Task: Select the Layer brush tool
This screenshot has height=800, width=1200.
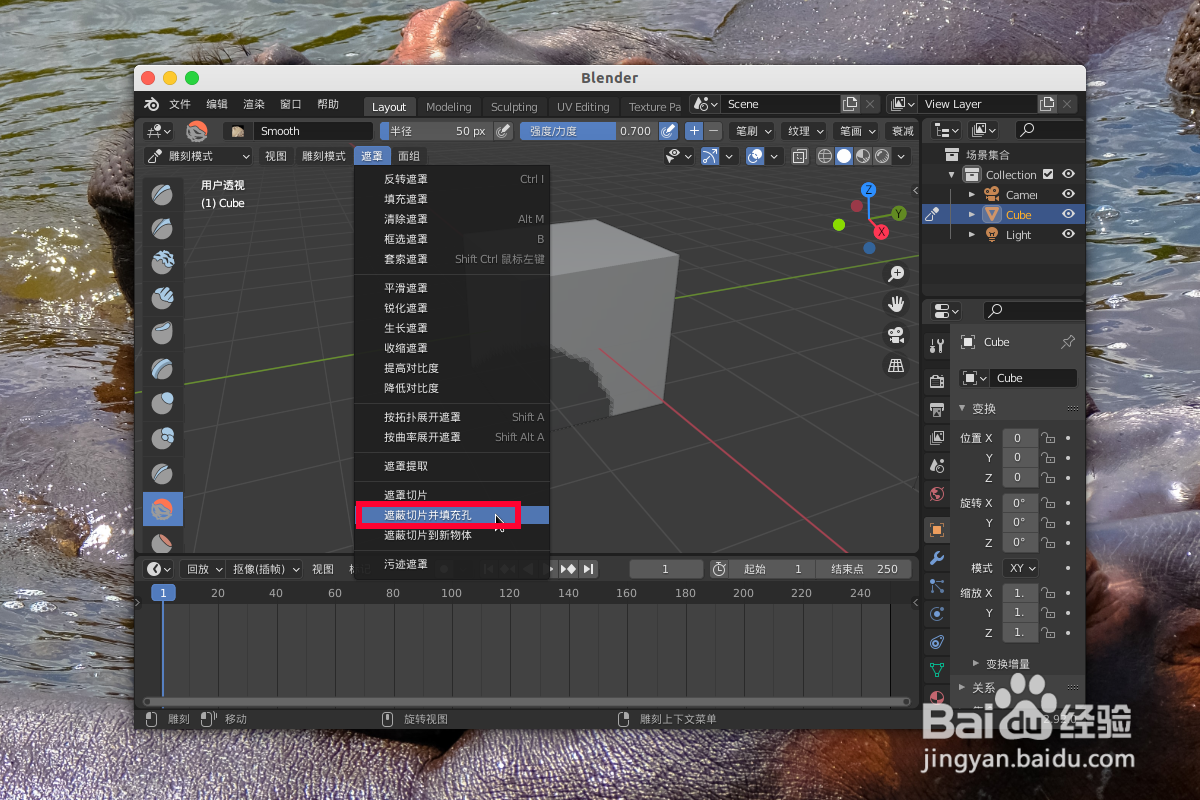Action: (x=163, y=369)
